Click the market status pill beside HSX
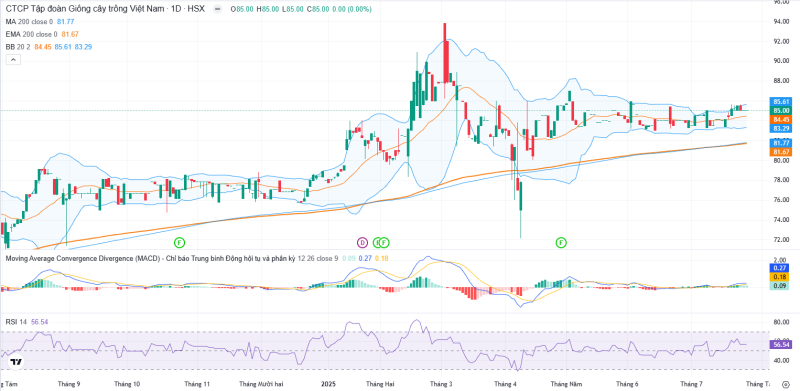 (217, 10)
